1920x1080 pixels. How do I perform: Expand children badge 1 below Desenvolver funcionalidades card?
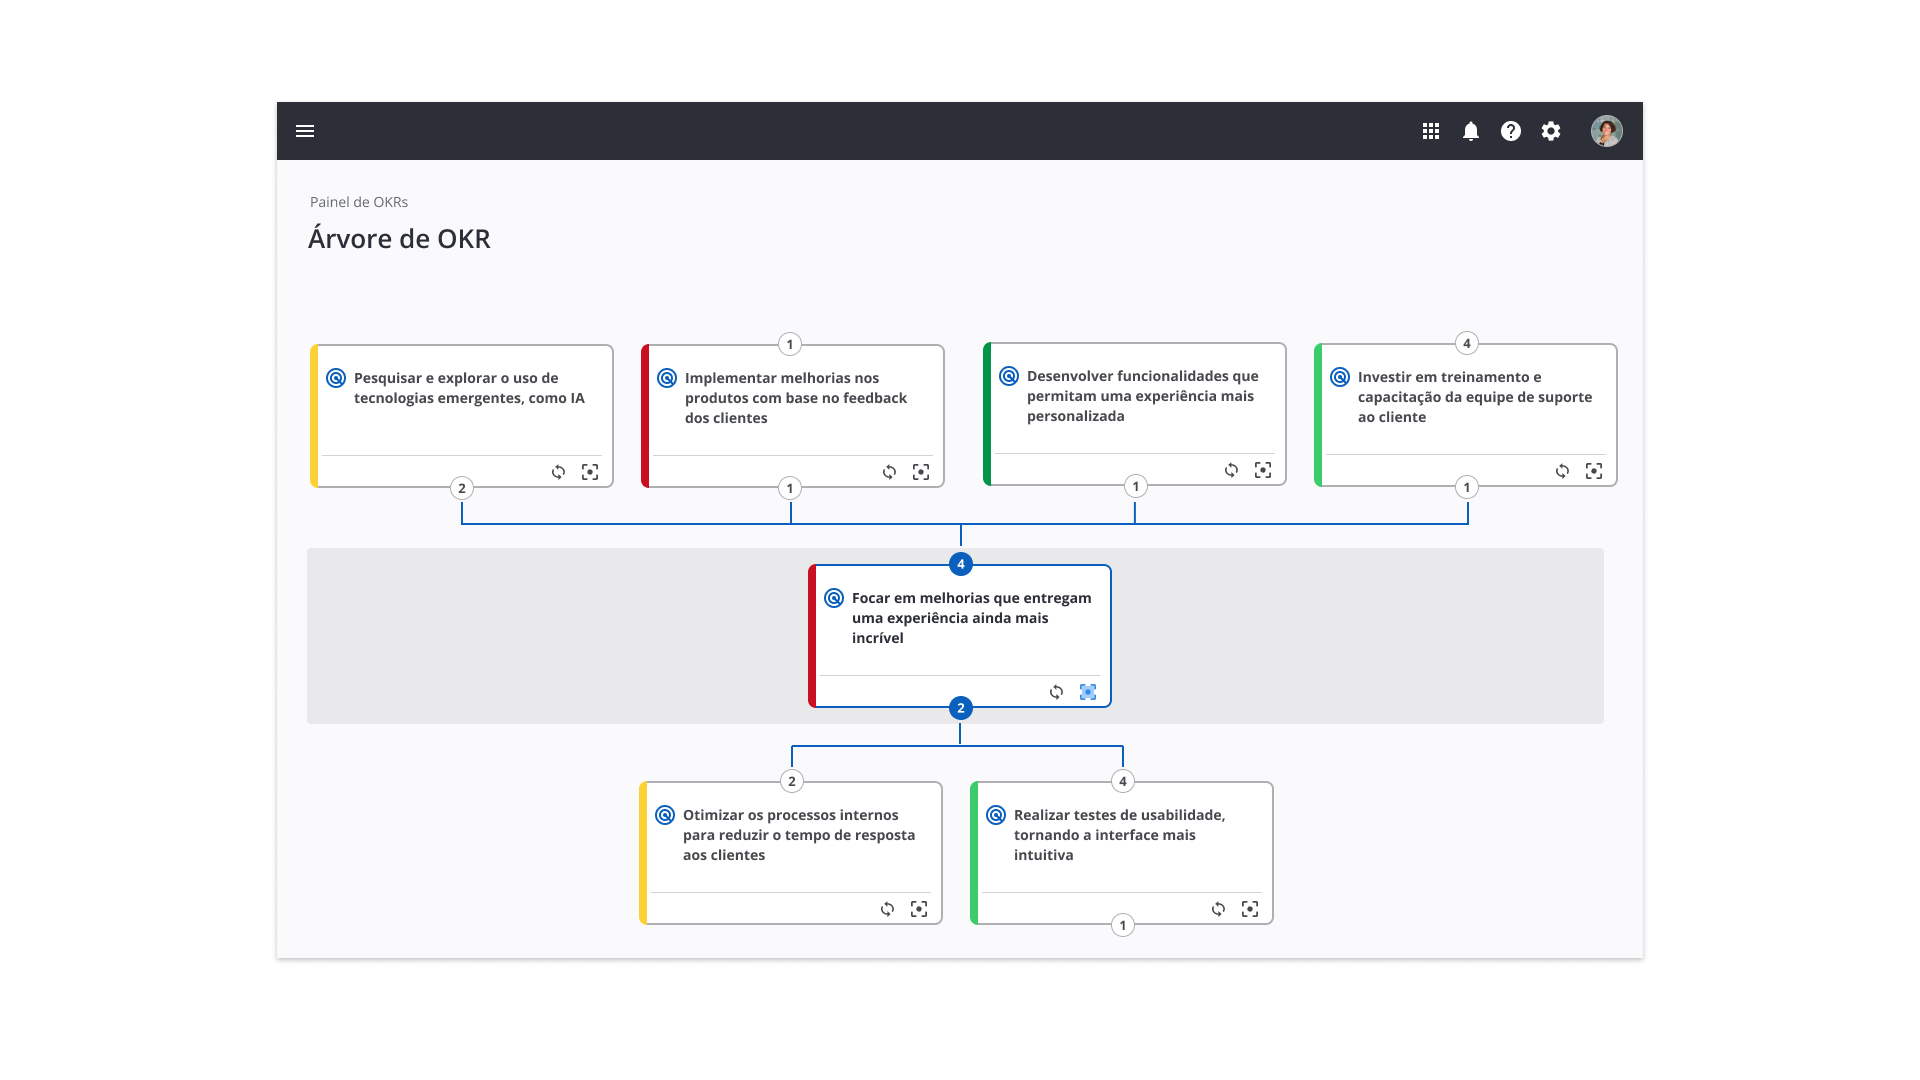click(x=1136, y=486)
